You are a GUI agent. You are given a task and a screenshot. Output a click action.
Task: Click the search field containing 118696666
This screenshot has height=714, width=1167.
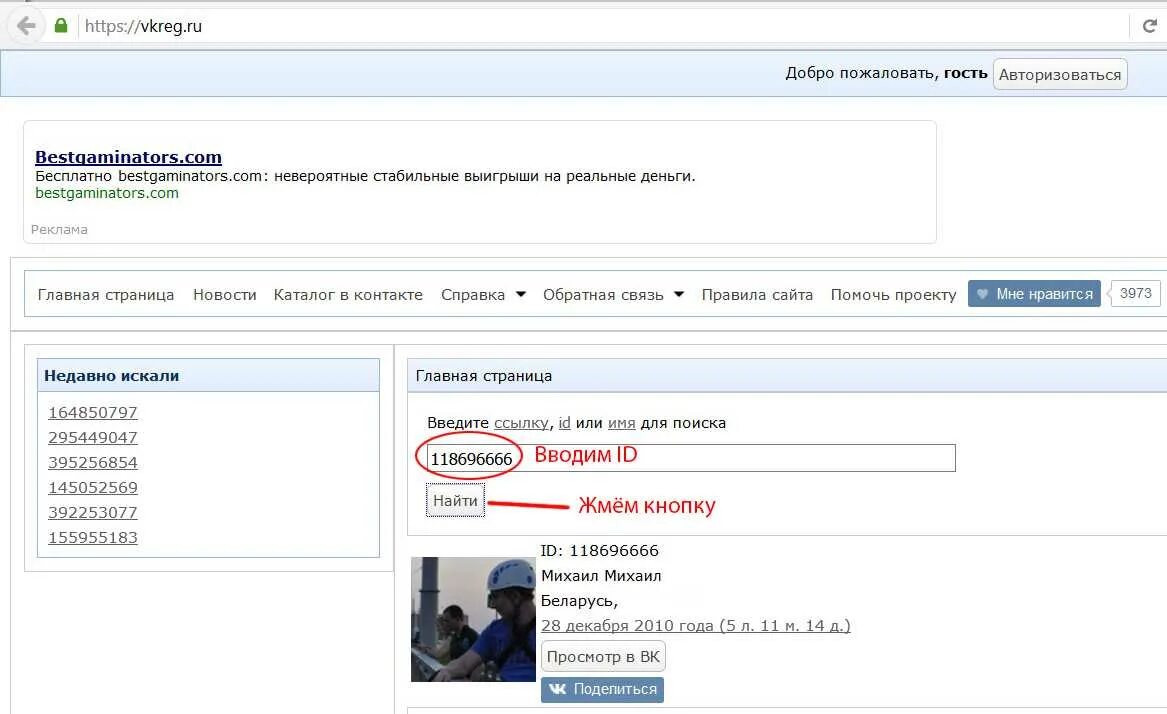[691, 458]
